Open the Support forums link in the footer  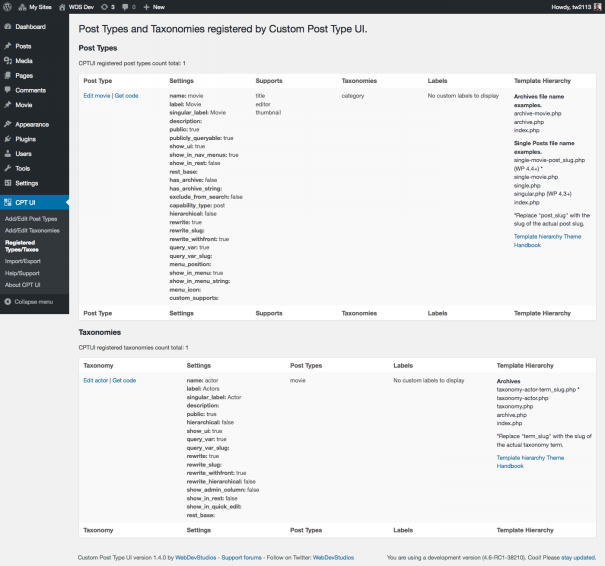point(241,556)
